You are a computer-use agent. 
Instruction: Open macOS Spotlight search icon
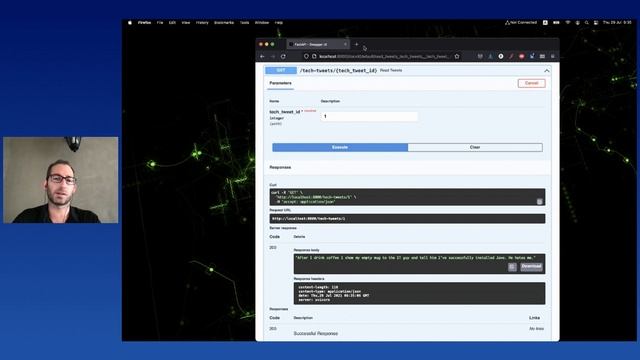pyautogui.click(x=587, y=23)
